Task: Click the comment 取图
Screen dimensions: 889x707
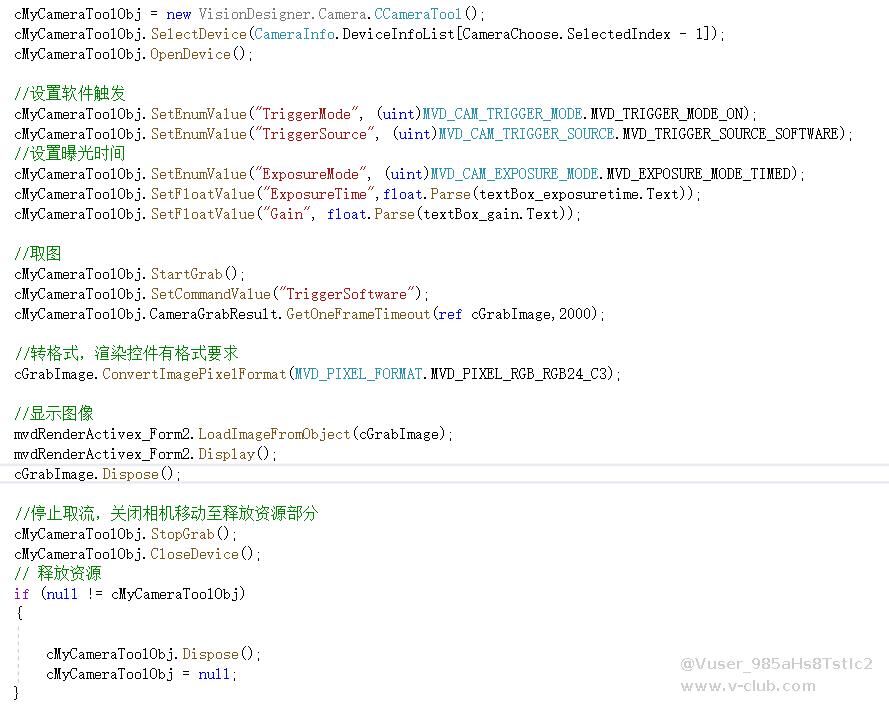Action: pyautogui.click(x=37, y=253)
